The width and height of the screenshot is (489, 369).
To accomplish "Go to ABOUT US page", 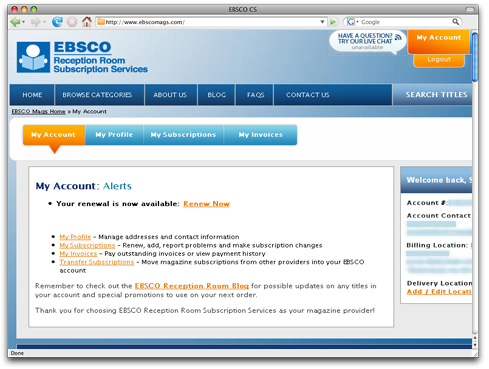I will coord(170,95).
